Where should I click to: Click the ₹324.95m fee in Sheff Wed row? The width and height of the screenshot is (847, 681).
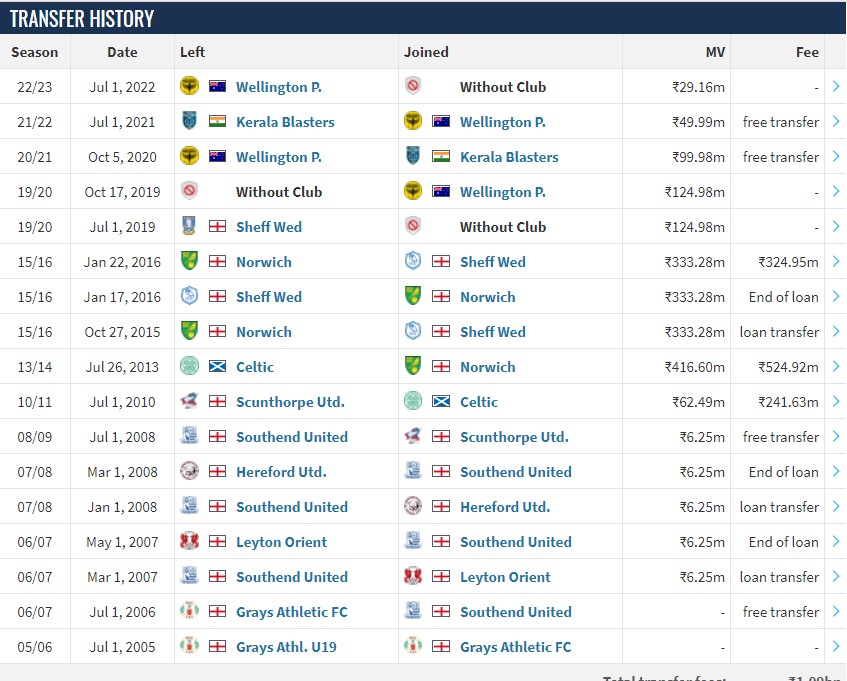[788, 262]
